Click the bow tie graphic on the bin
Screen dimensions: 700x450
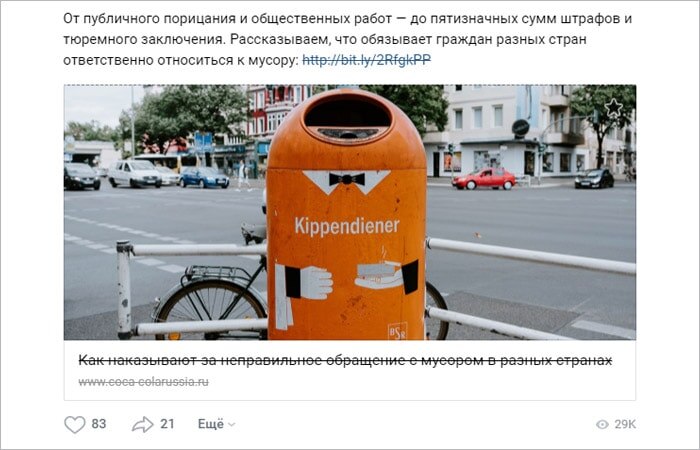tap(347, 179)
